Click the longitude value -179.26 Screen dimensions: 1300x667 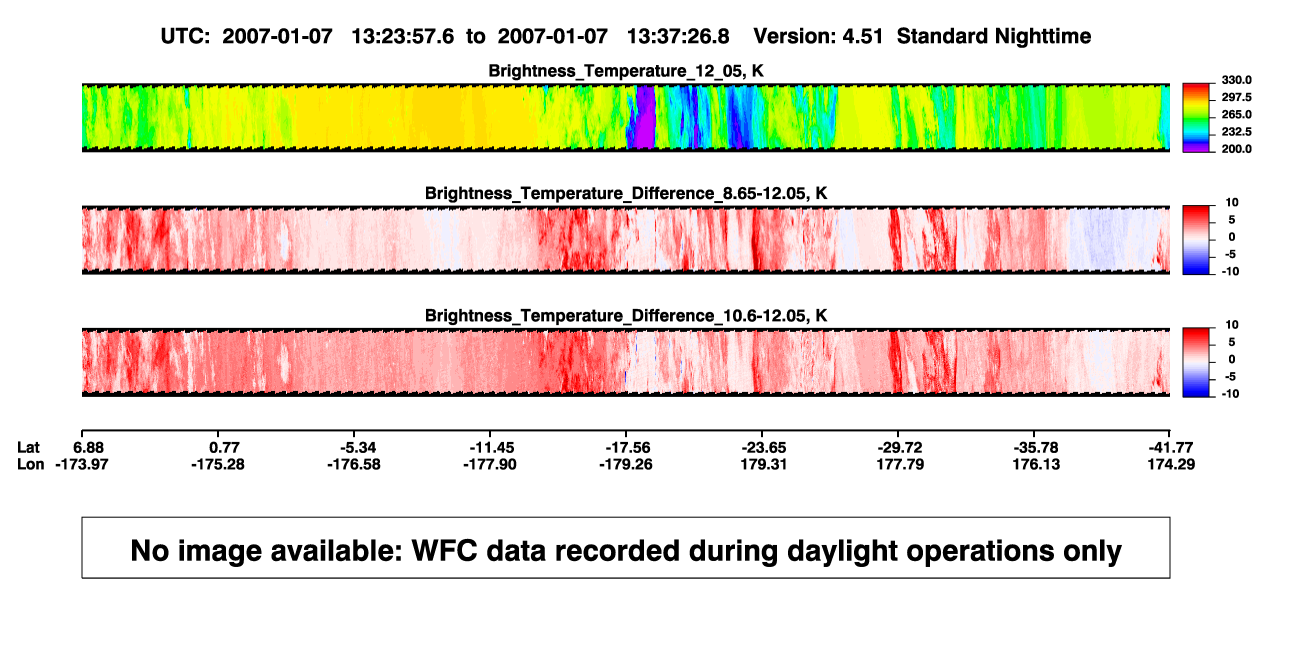(626, 464)
